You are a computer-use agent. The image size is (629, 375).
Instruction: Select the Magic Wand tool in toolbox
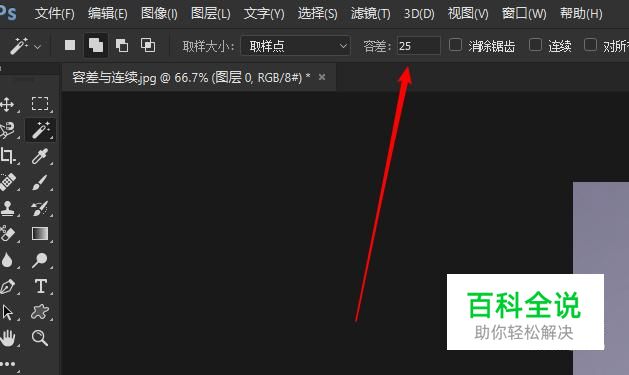(x=41, y=130)
